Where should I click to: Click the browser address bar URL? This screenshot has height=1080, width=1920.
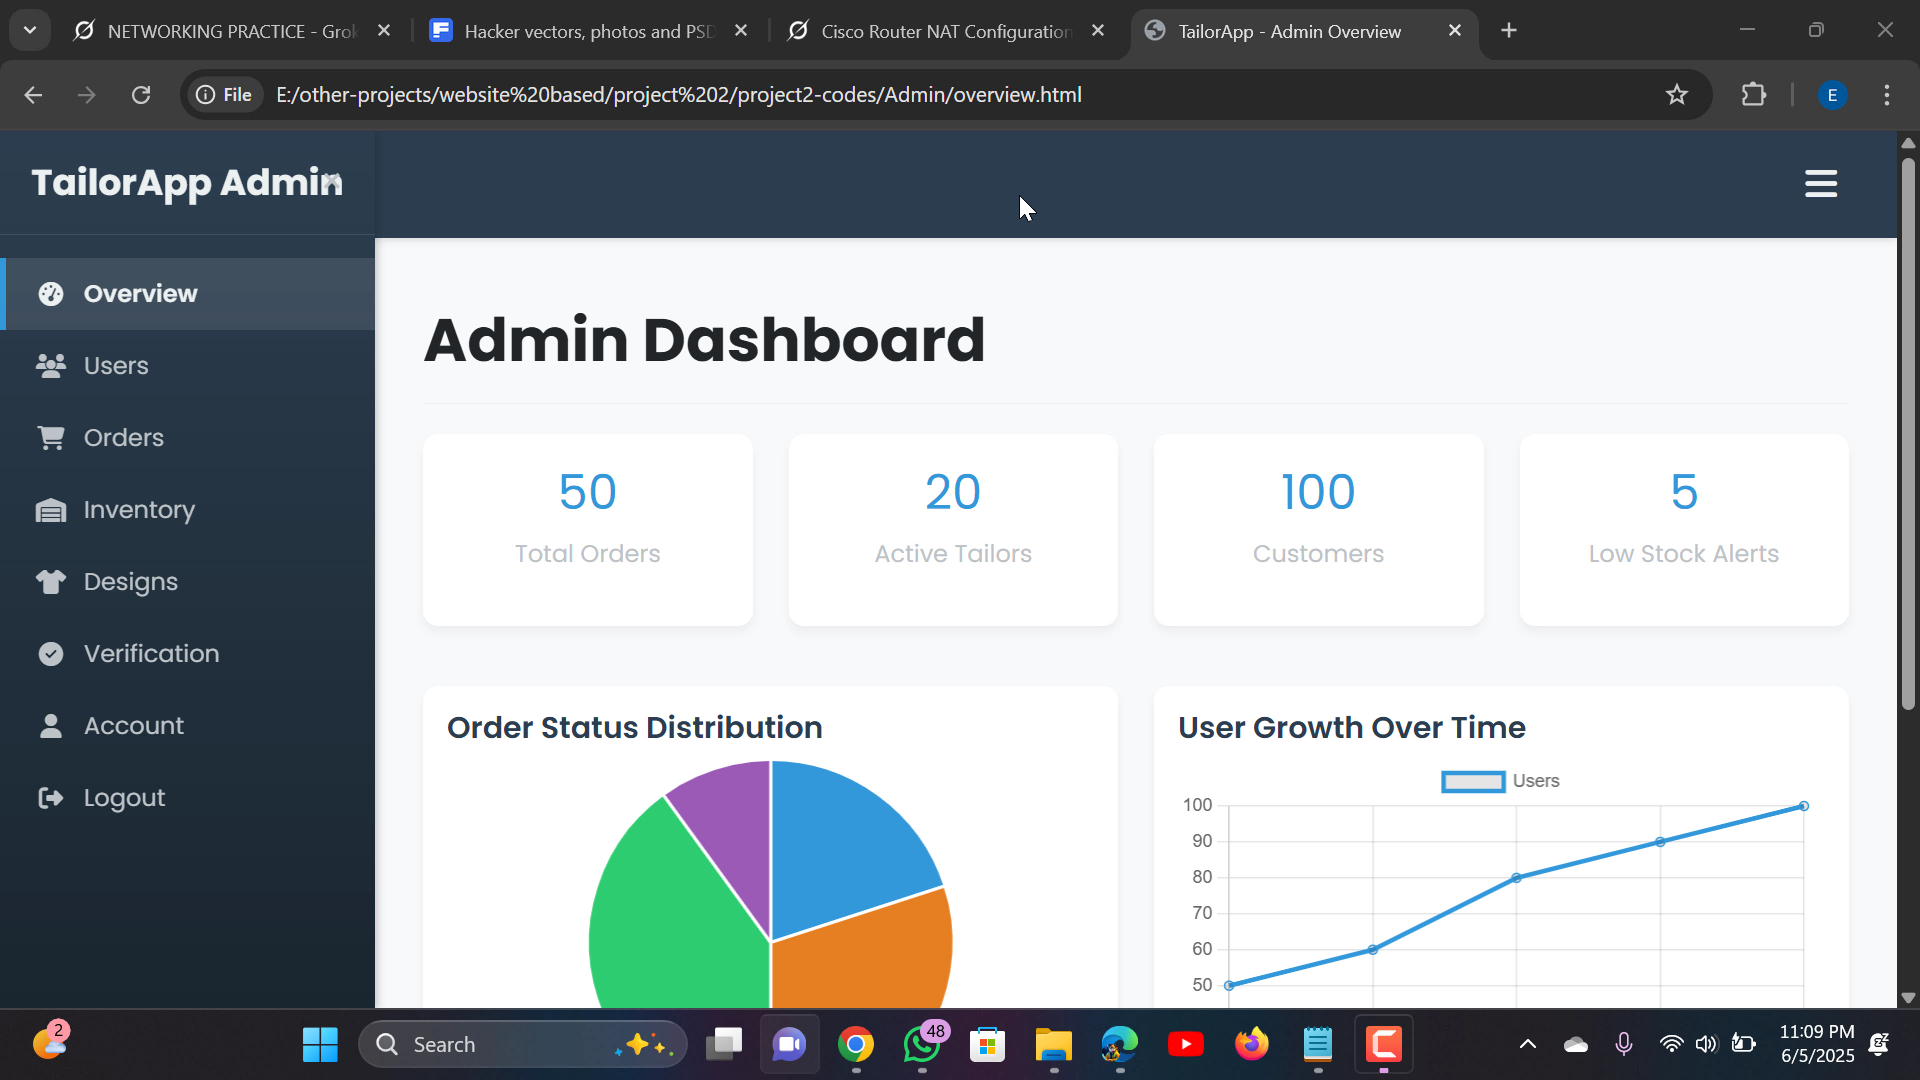[679, 95]
